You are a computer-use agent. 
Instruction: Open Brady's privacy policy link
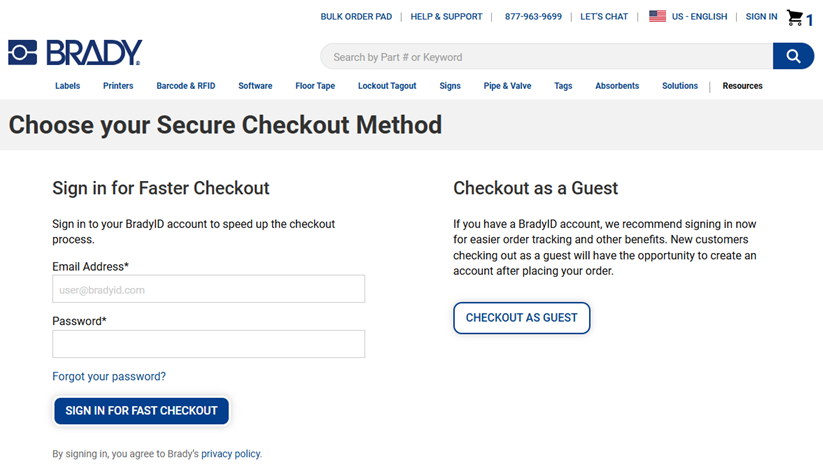click(x=231, y=454)
